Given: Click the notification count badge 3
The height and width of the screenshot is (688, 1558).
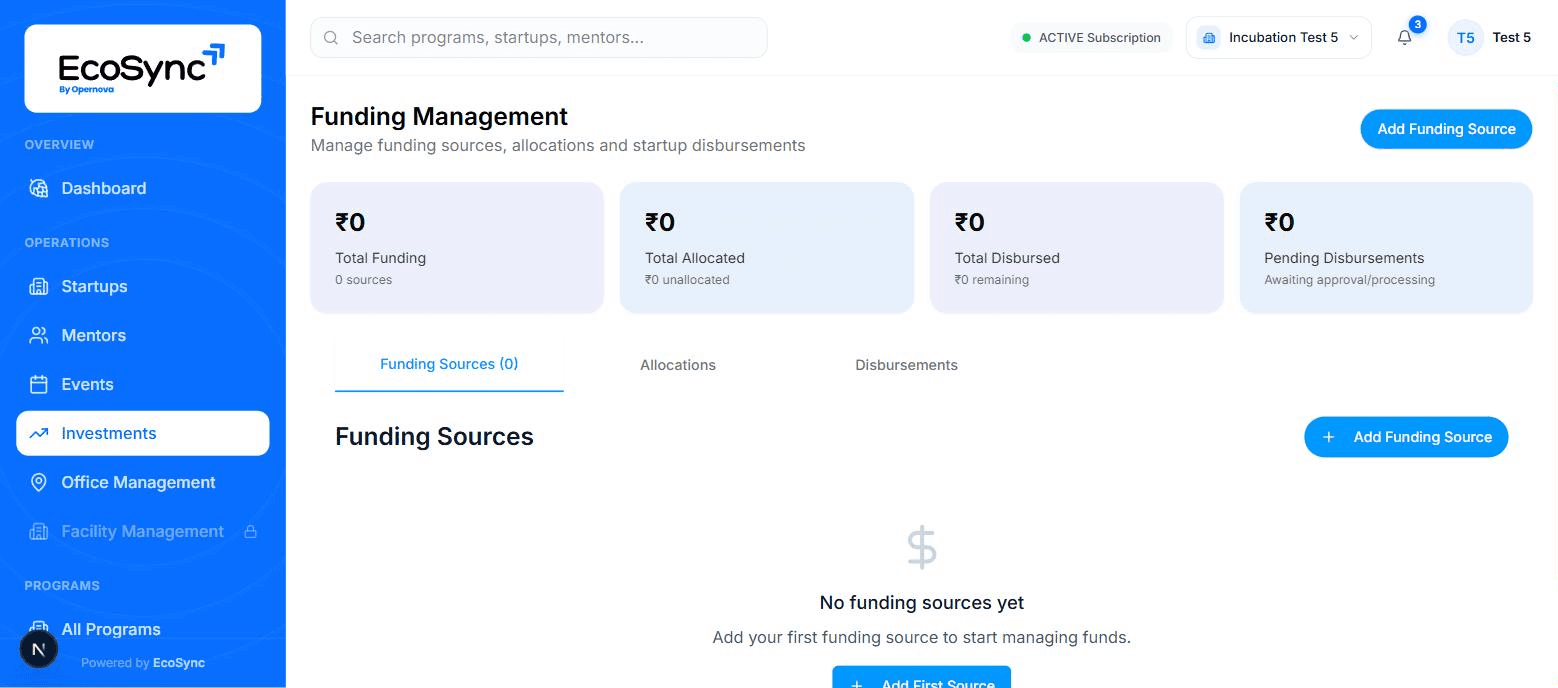Looking at the screenshot, I should (x=1417, y=25).
